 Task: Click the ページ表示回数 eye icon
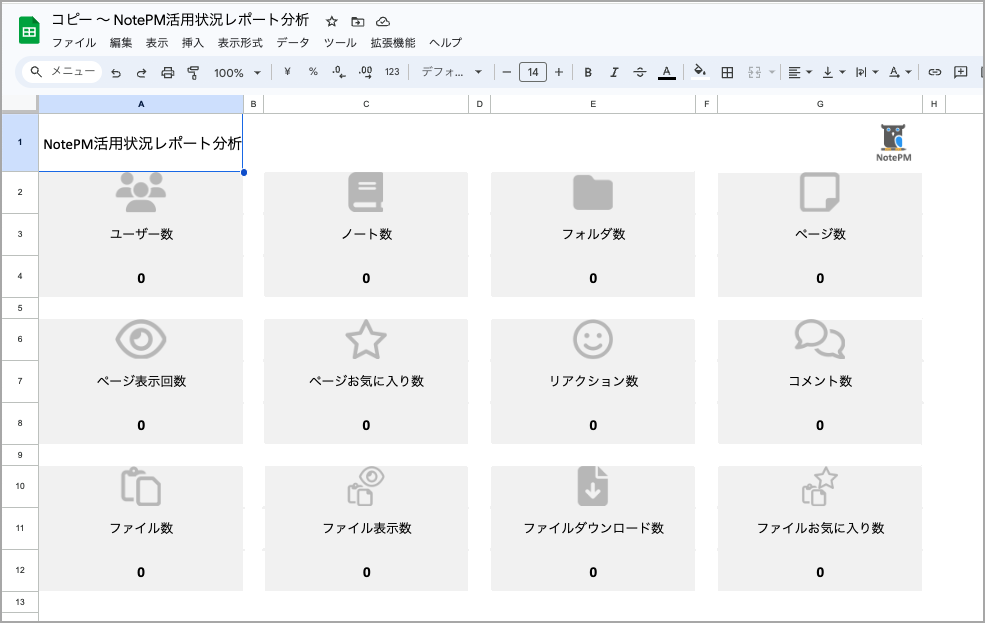click(x=141, y=339)
